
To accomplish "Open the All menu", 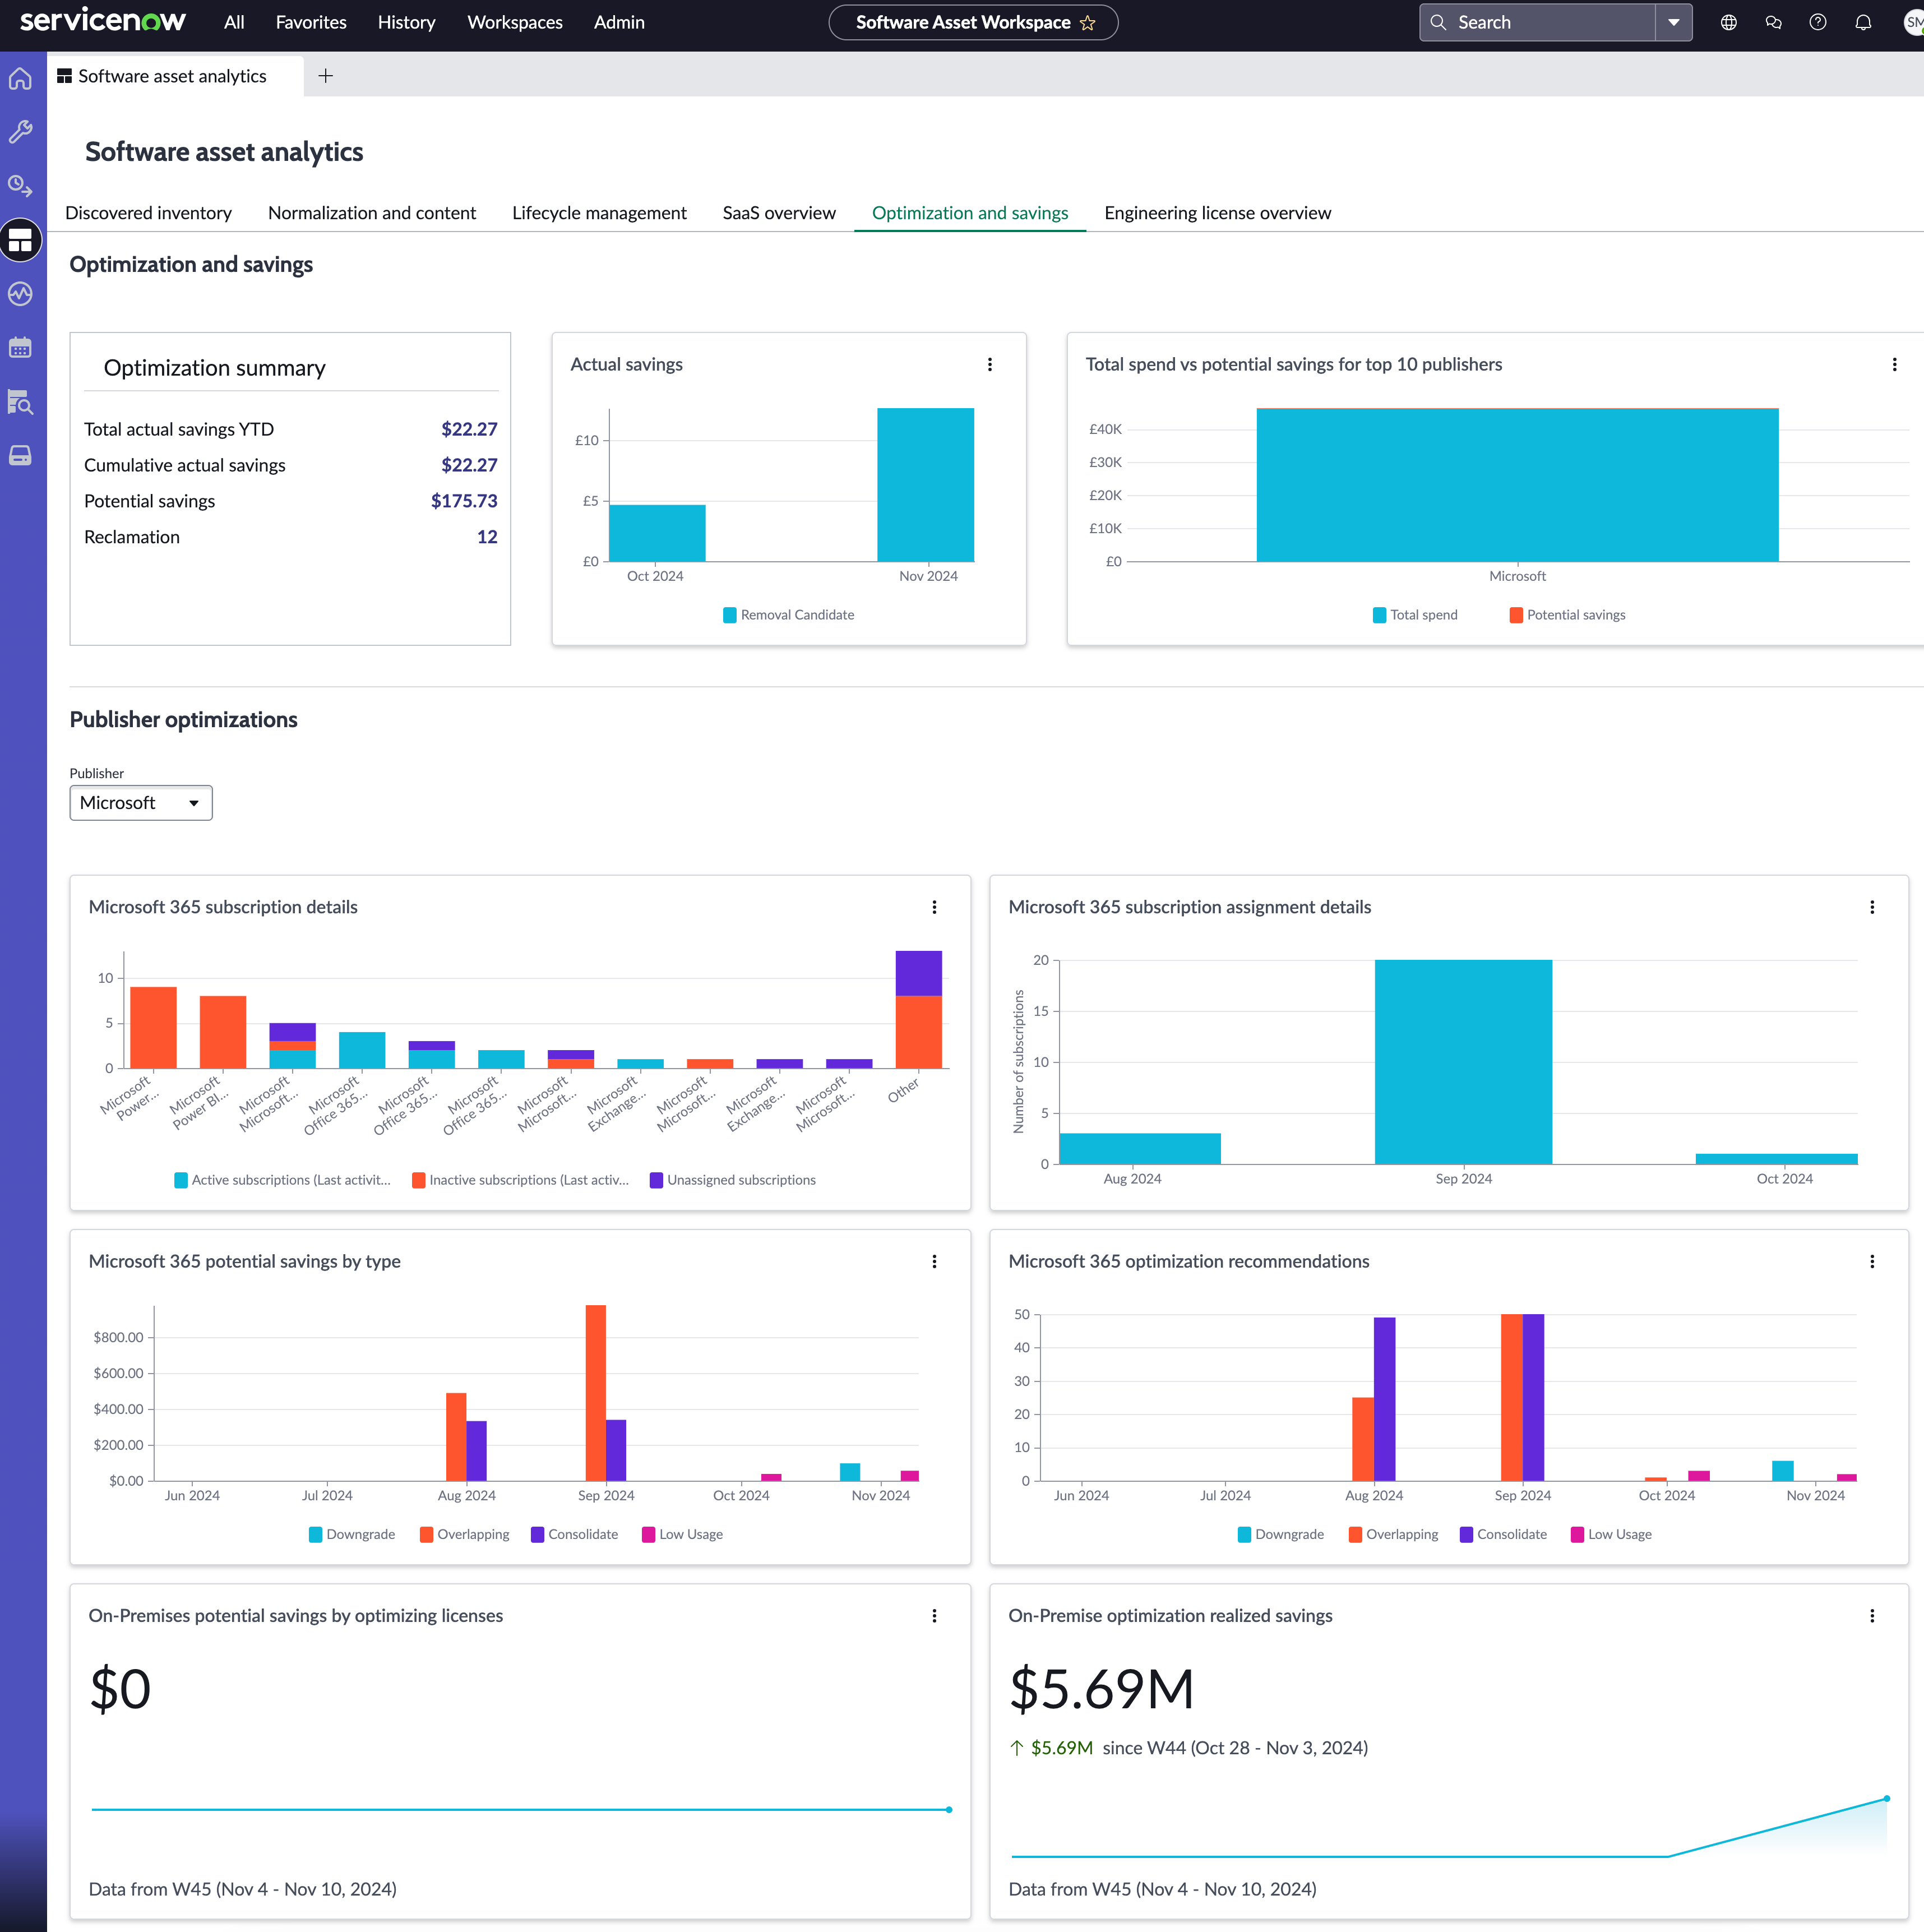I will [234, 22].
